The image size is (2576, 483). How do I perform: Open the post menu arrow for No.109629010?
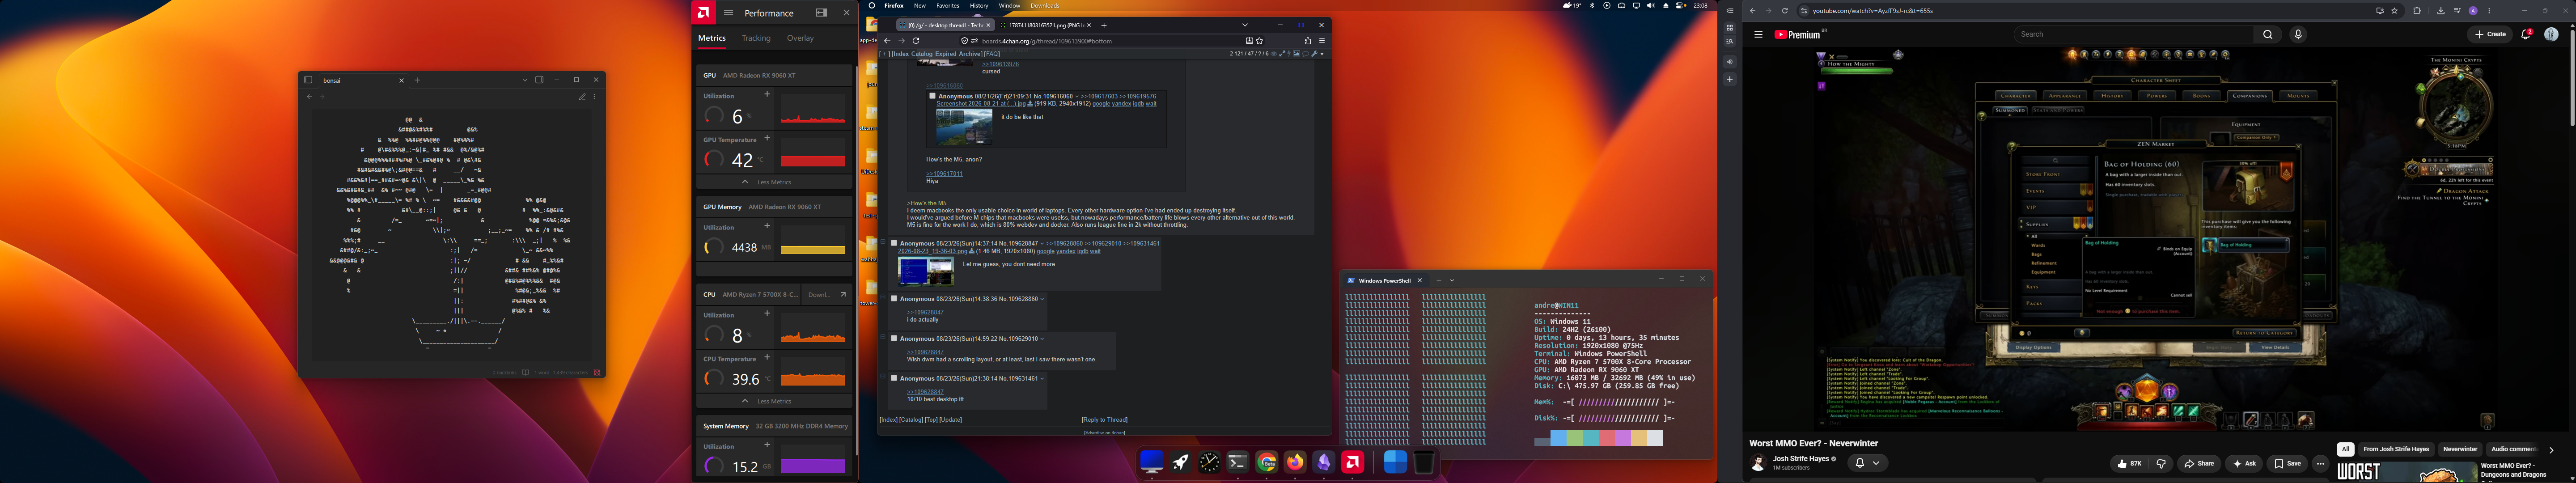coord(1042,339)
